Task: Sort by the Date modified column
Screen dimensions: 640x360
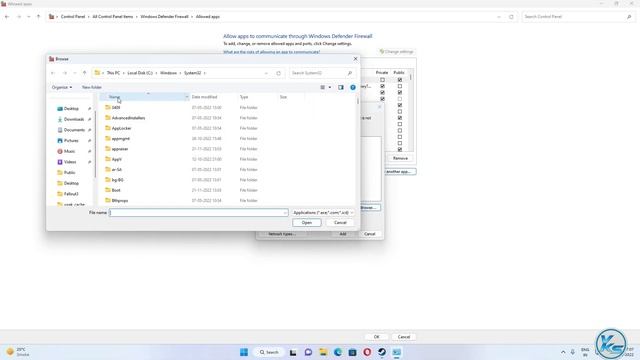Action: tap(204, 97)
